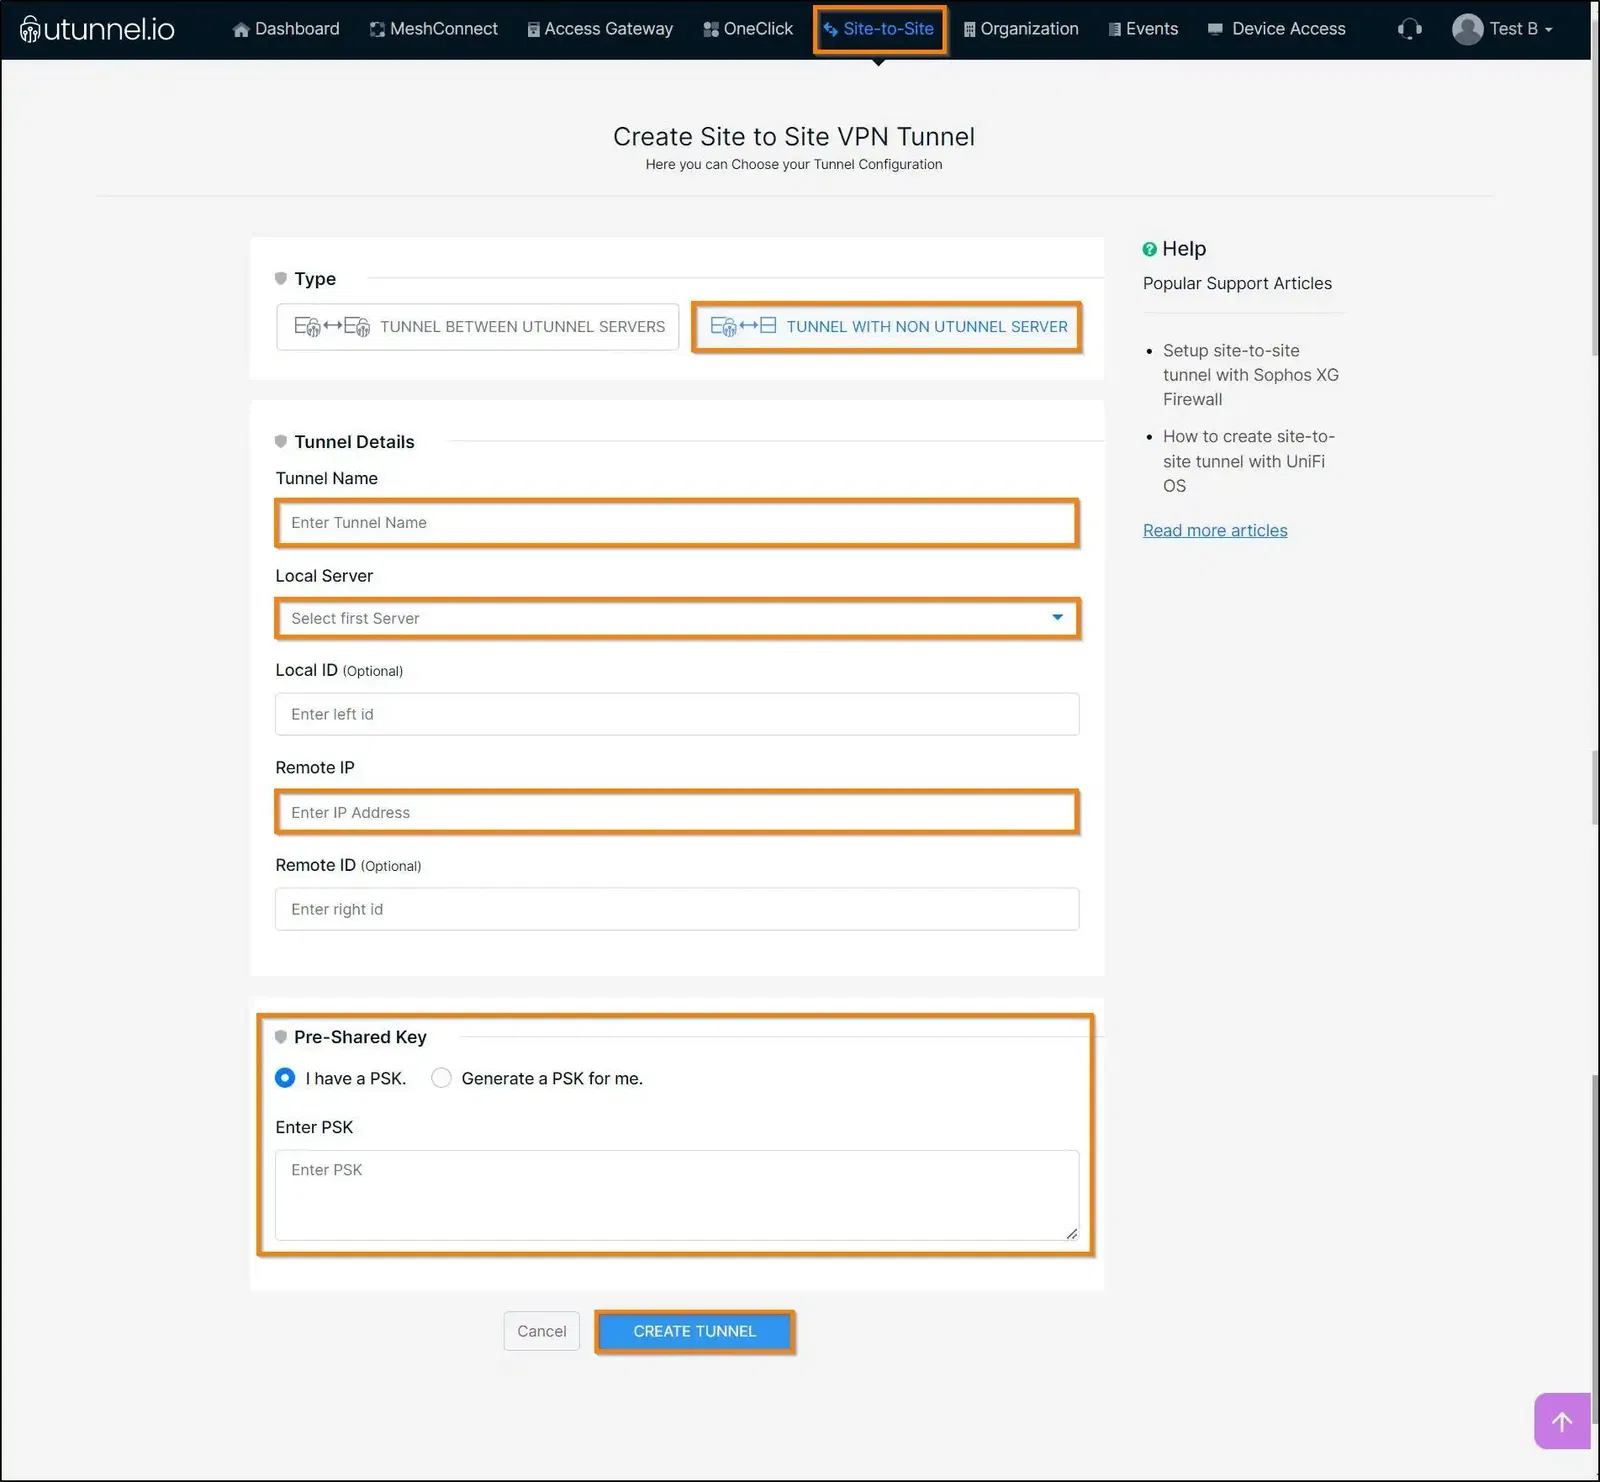Click the server-to-server icon on first type button
This screenshot has width=1600, height=1482.
point(332,327)
